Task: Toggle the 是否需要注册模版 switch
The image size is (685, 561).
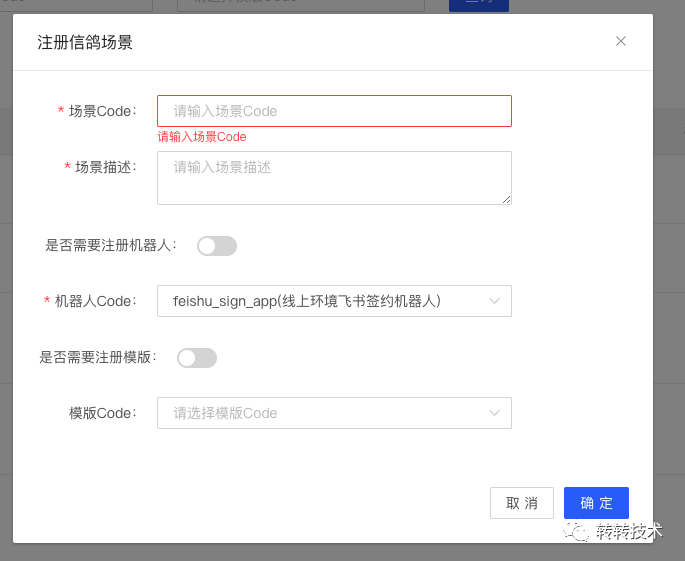Action: pyautogui.click(x=197, y=358)
